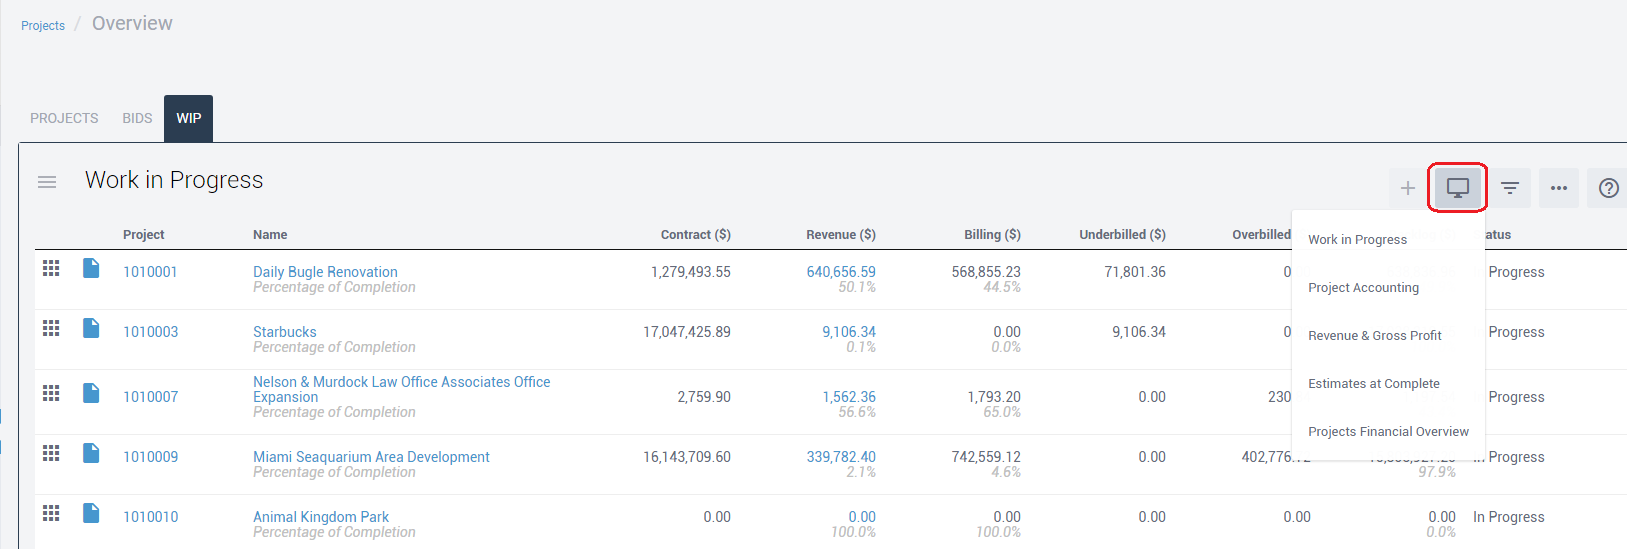The image size is (1627, 549).
Task: Select Project Accounting from the view menu
Action: point(1363,288)
